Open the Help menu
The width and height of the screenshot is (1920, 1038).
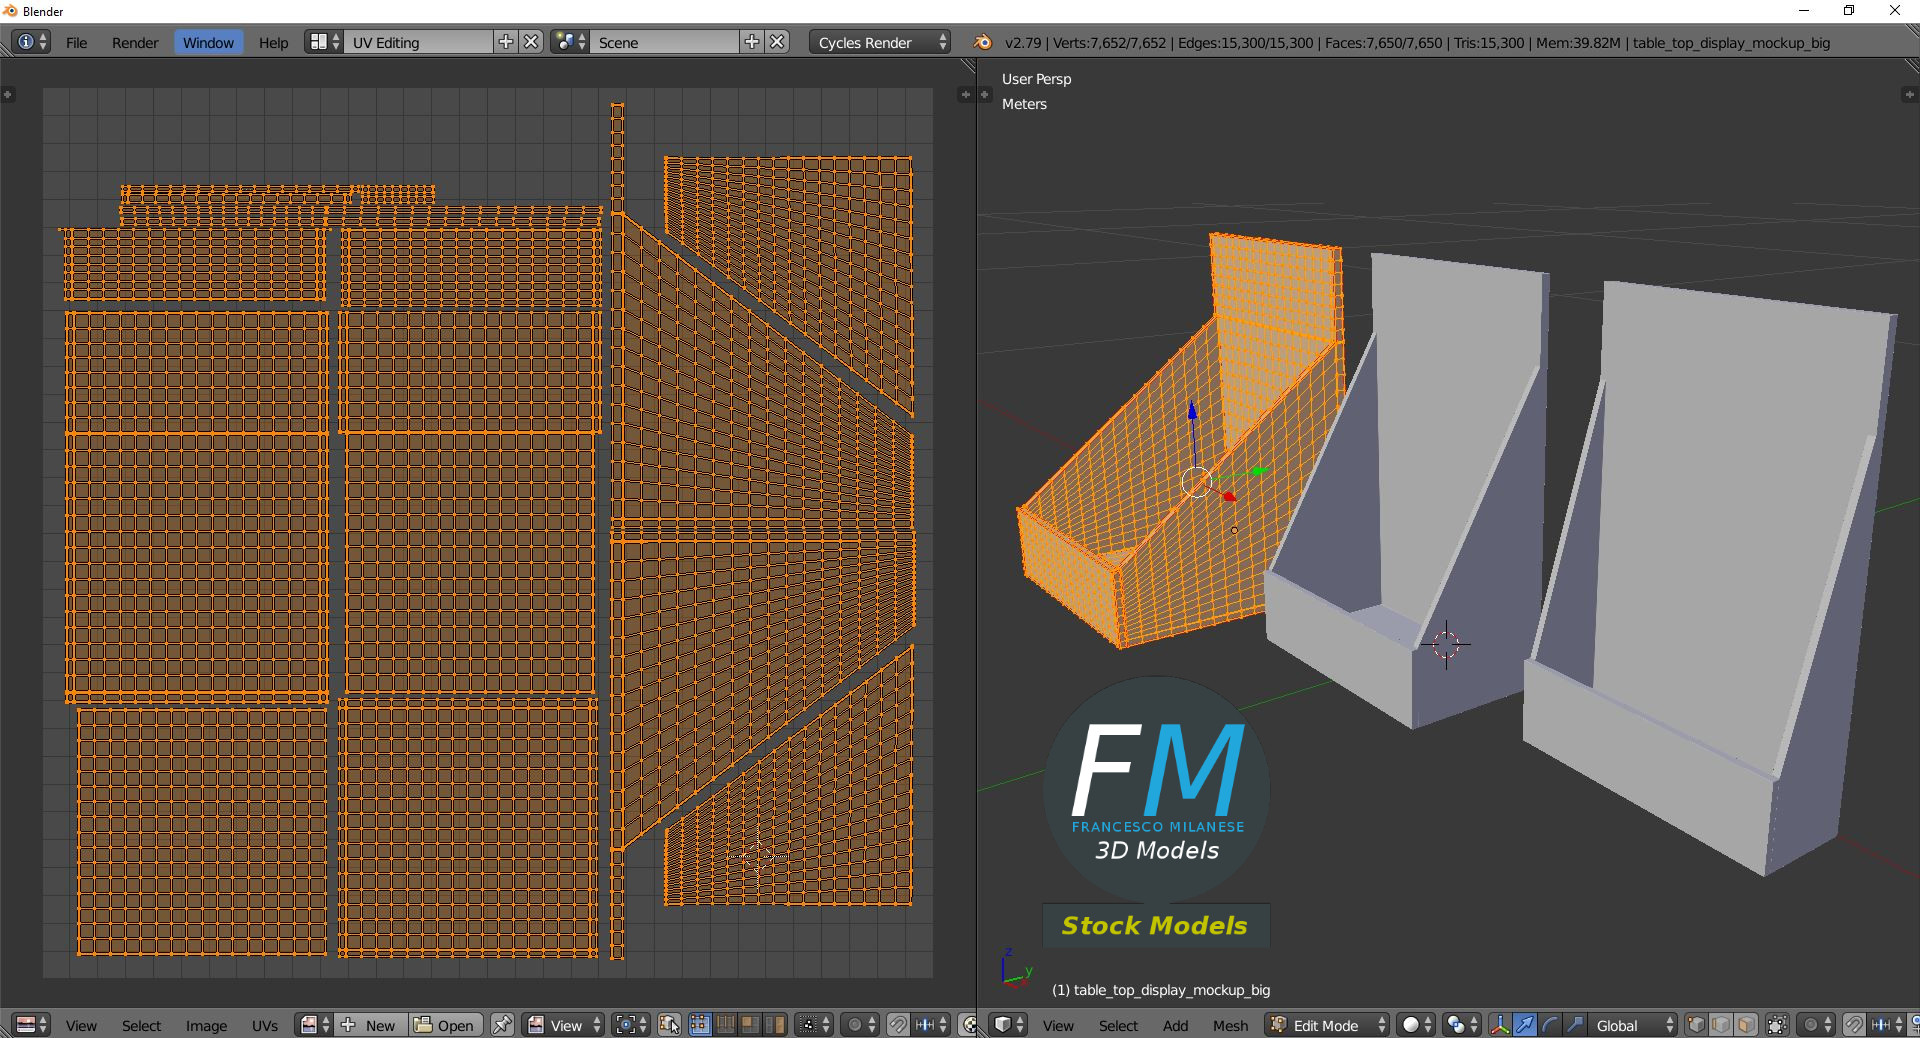273,42
